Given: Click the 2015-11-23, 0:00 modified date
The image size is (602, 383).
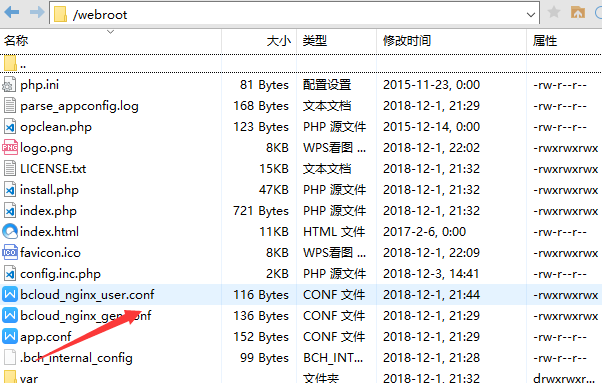Looking at the screenshot, I should pyautogui.click(x=432, y=85).
